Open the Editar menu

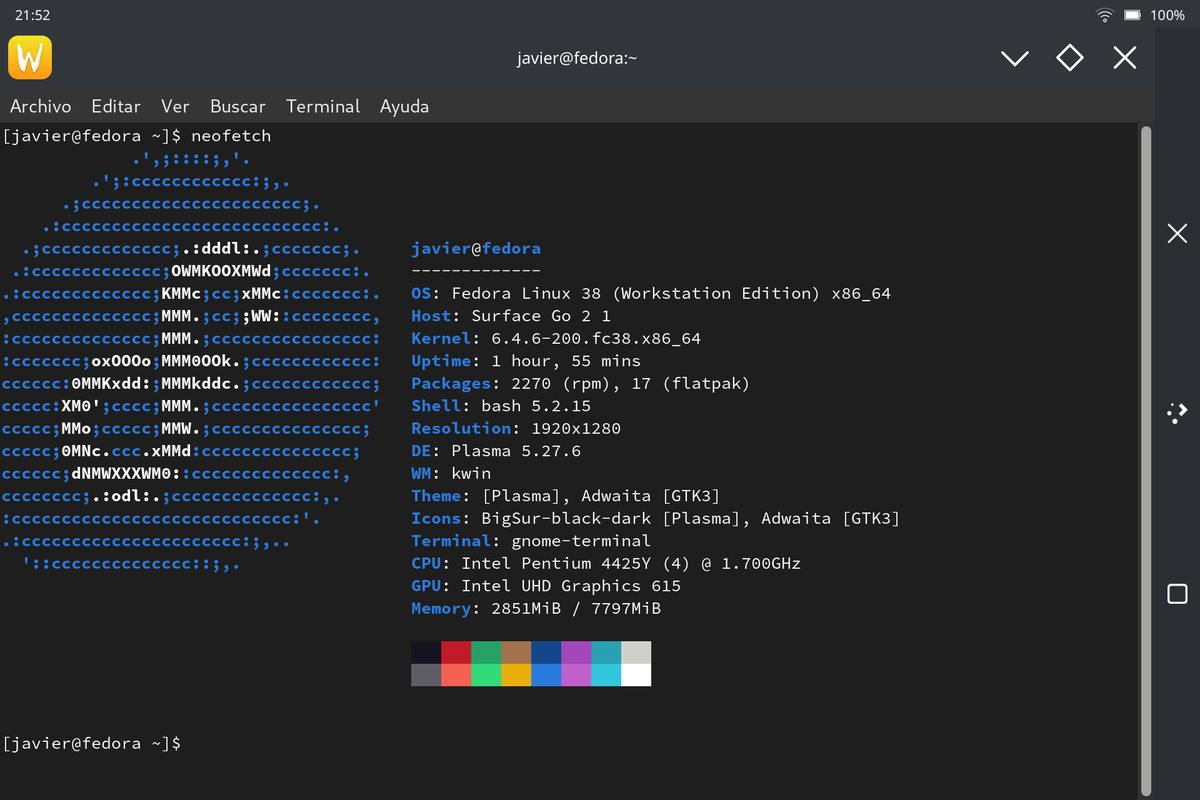coord(116,106)
